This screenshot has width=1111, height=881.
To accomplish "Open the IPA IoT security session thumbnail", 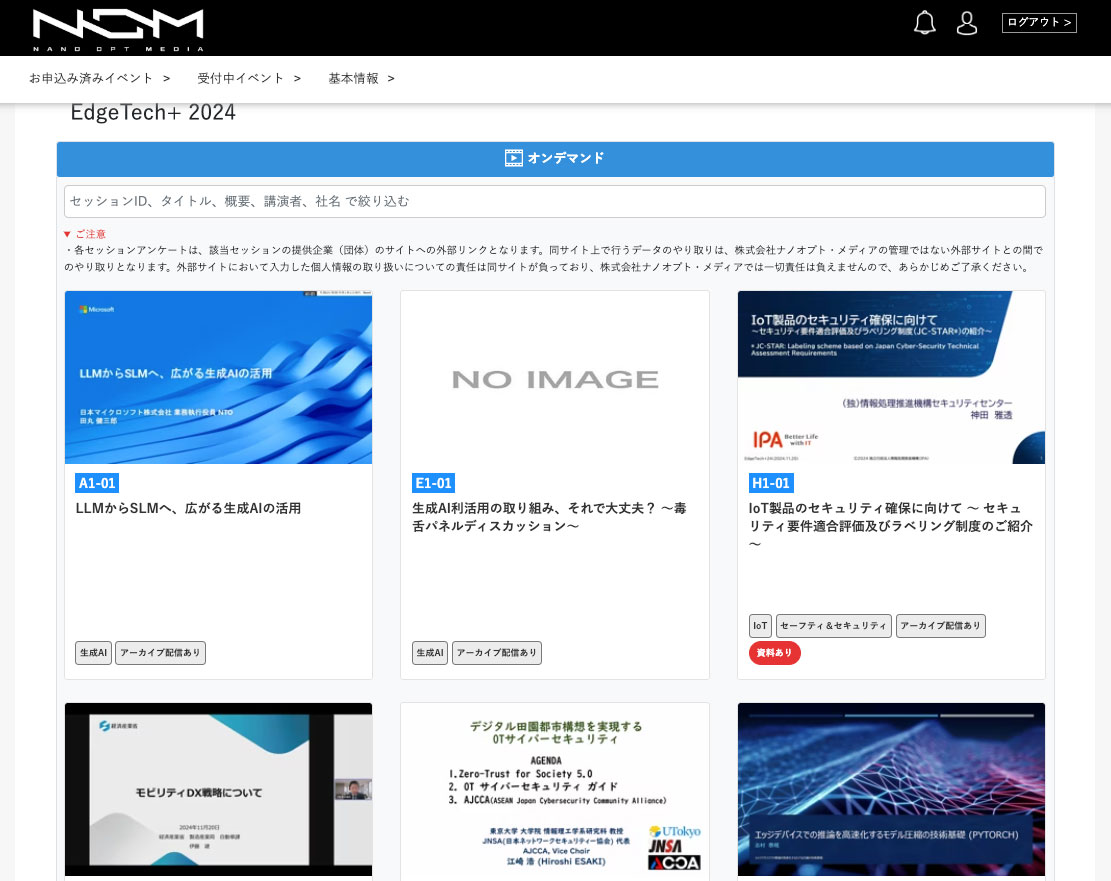I will click(x=891, y=377).
